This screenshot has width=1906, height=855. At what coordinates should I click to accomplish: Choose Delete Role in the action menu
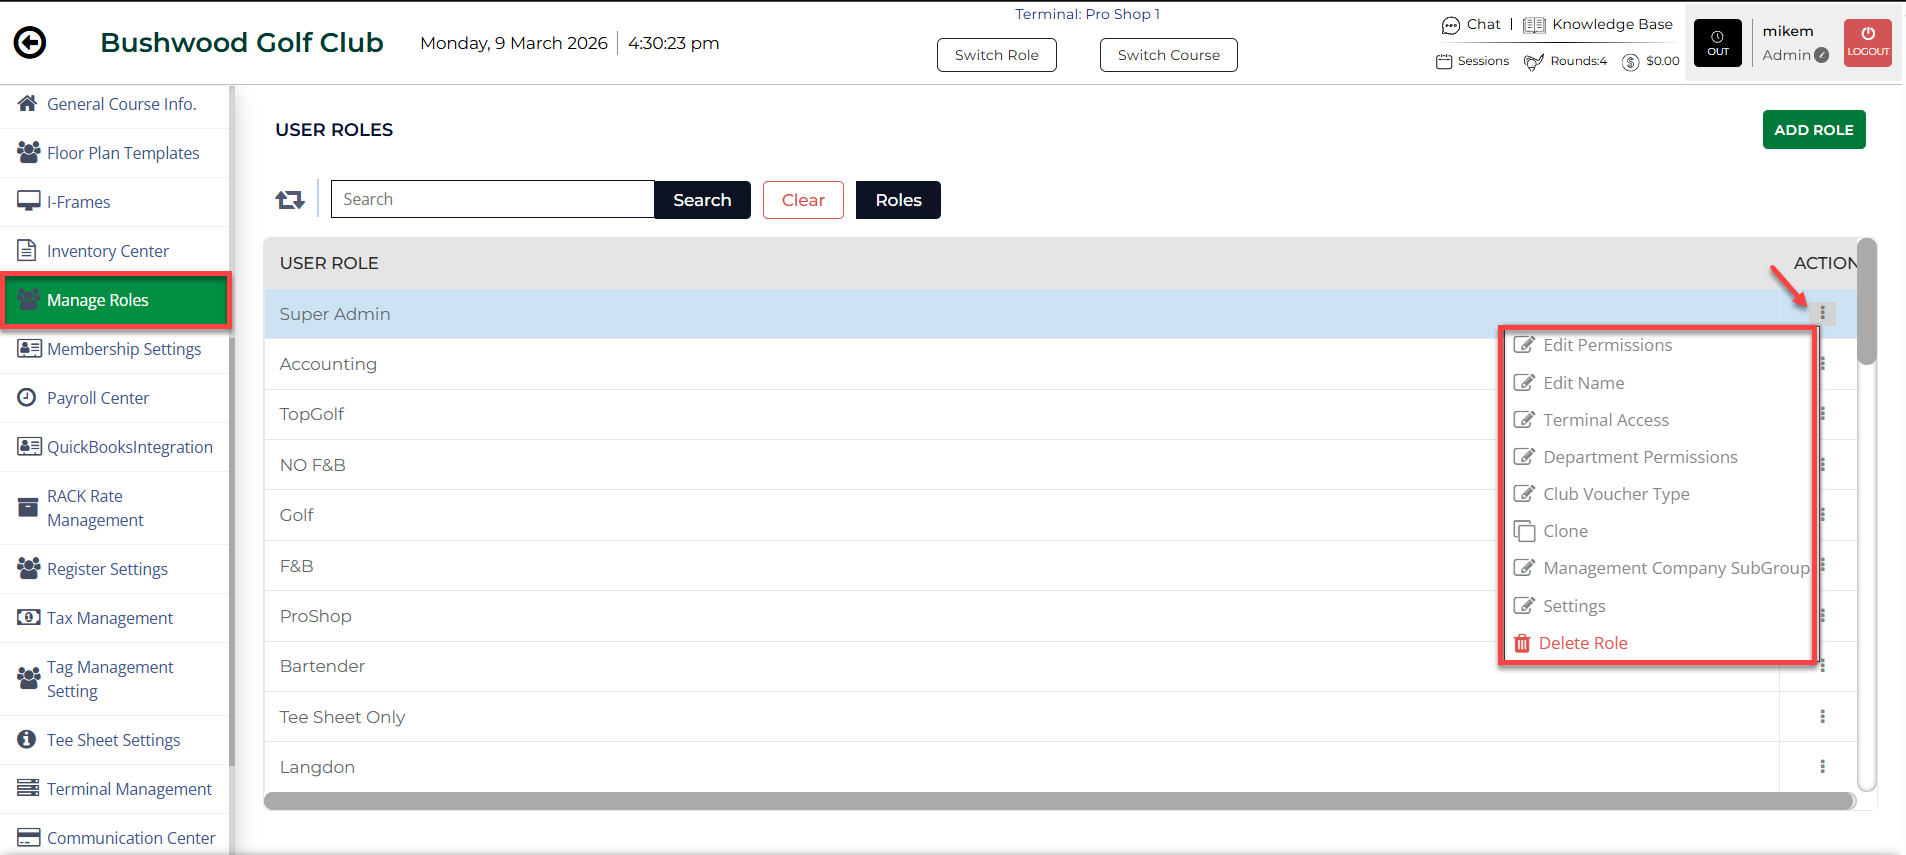point(1582,643)
